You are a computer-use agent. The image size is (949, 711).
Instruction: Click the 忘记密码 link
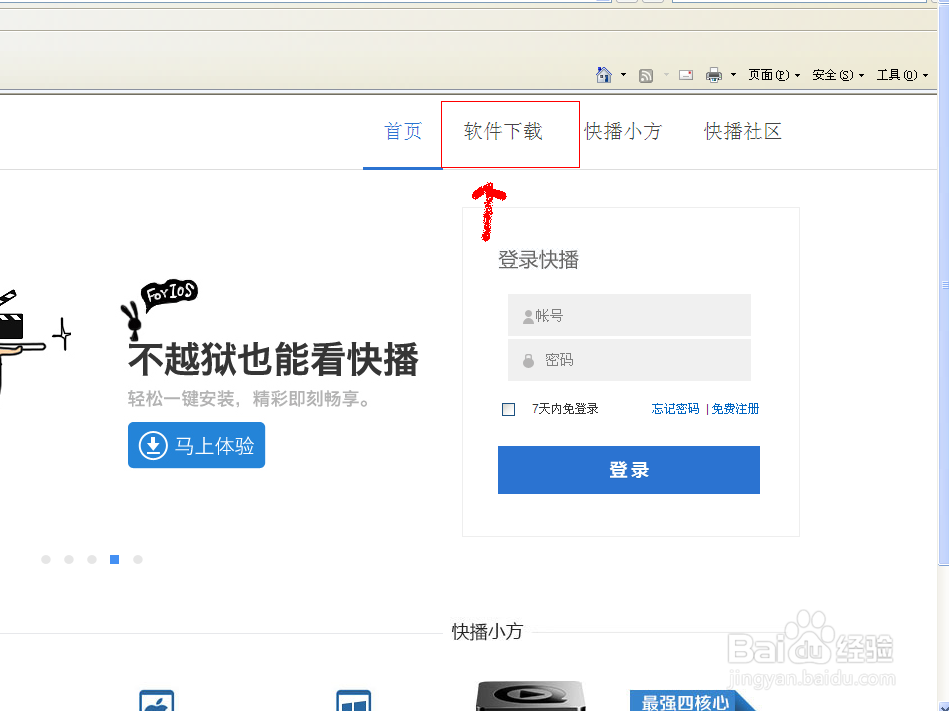coord(675,409)
